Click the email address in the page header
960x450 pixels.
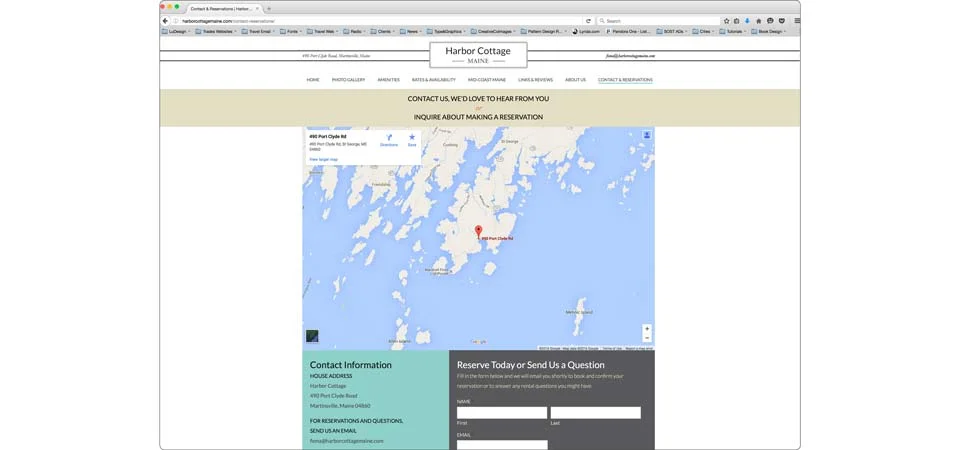631,56
